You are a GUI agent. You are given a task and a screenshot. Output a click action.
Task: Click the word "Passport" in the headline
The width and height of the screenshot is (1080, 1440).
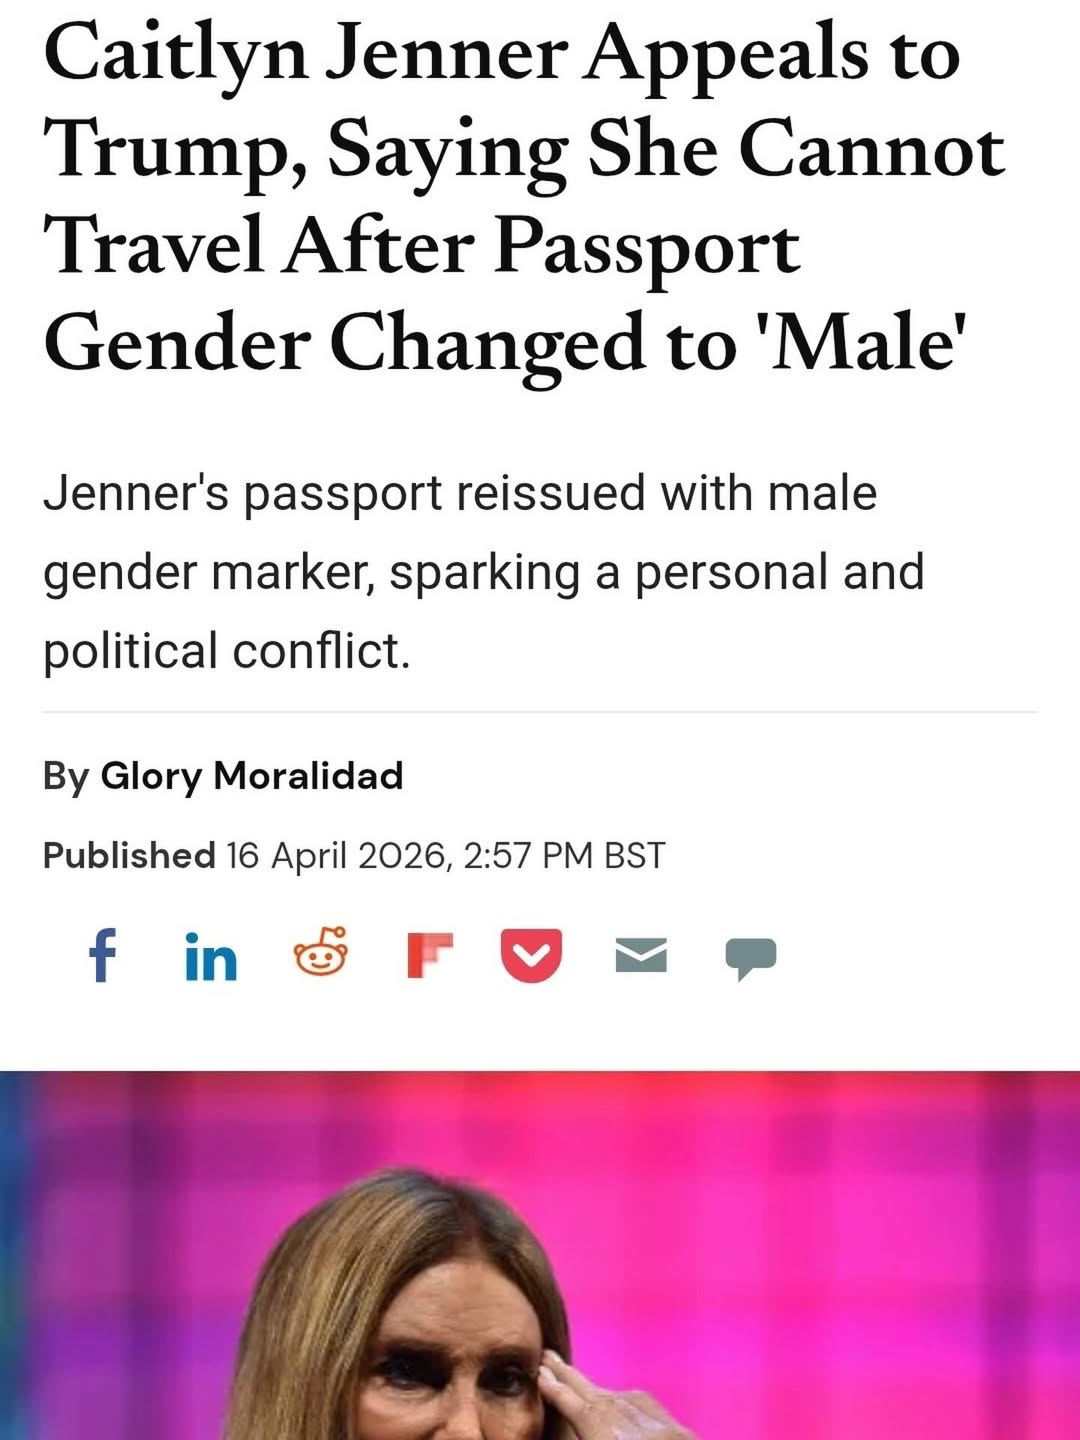pyautogui.click(x=646, y=248)
